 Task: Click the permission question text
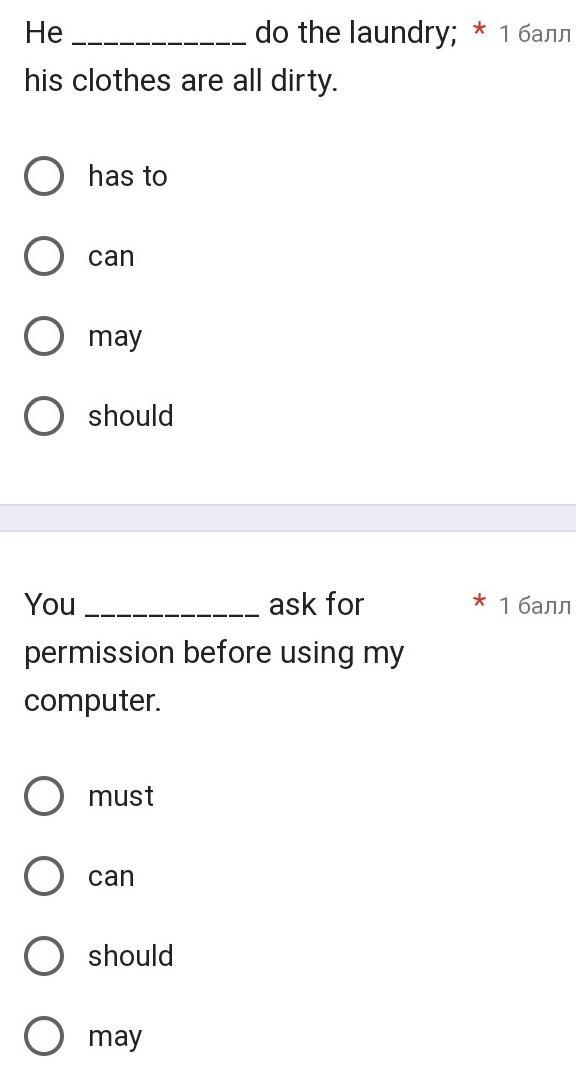coord(214,652)
